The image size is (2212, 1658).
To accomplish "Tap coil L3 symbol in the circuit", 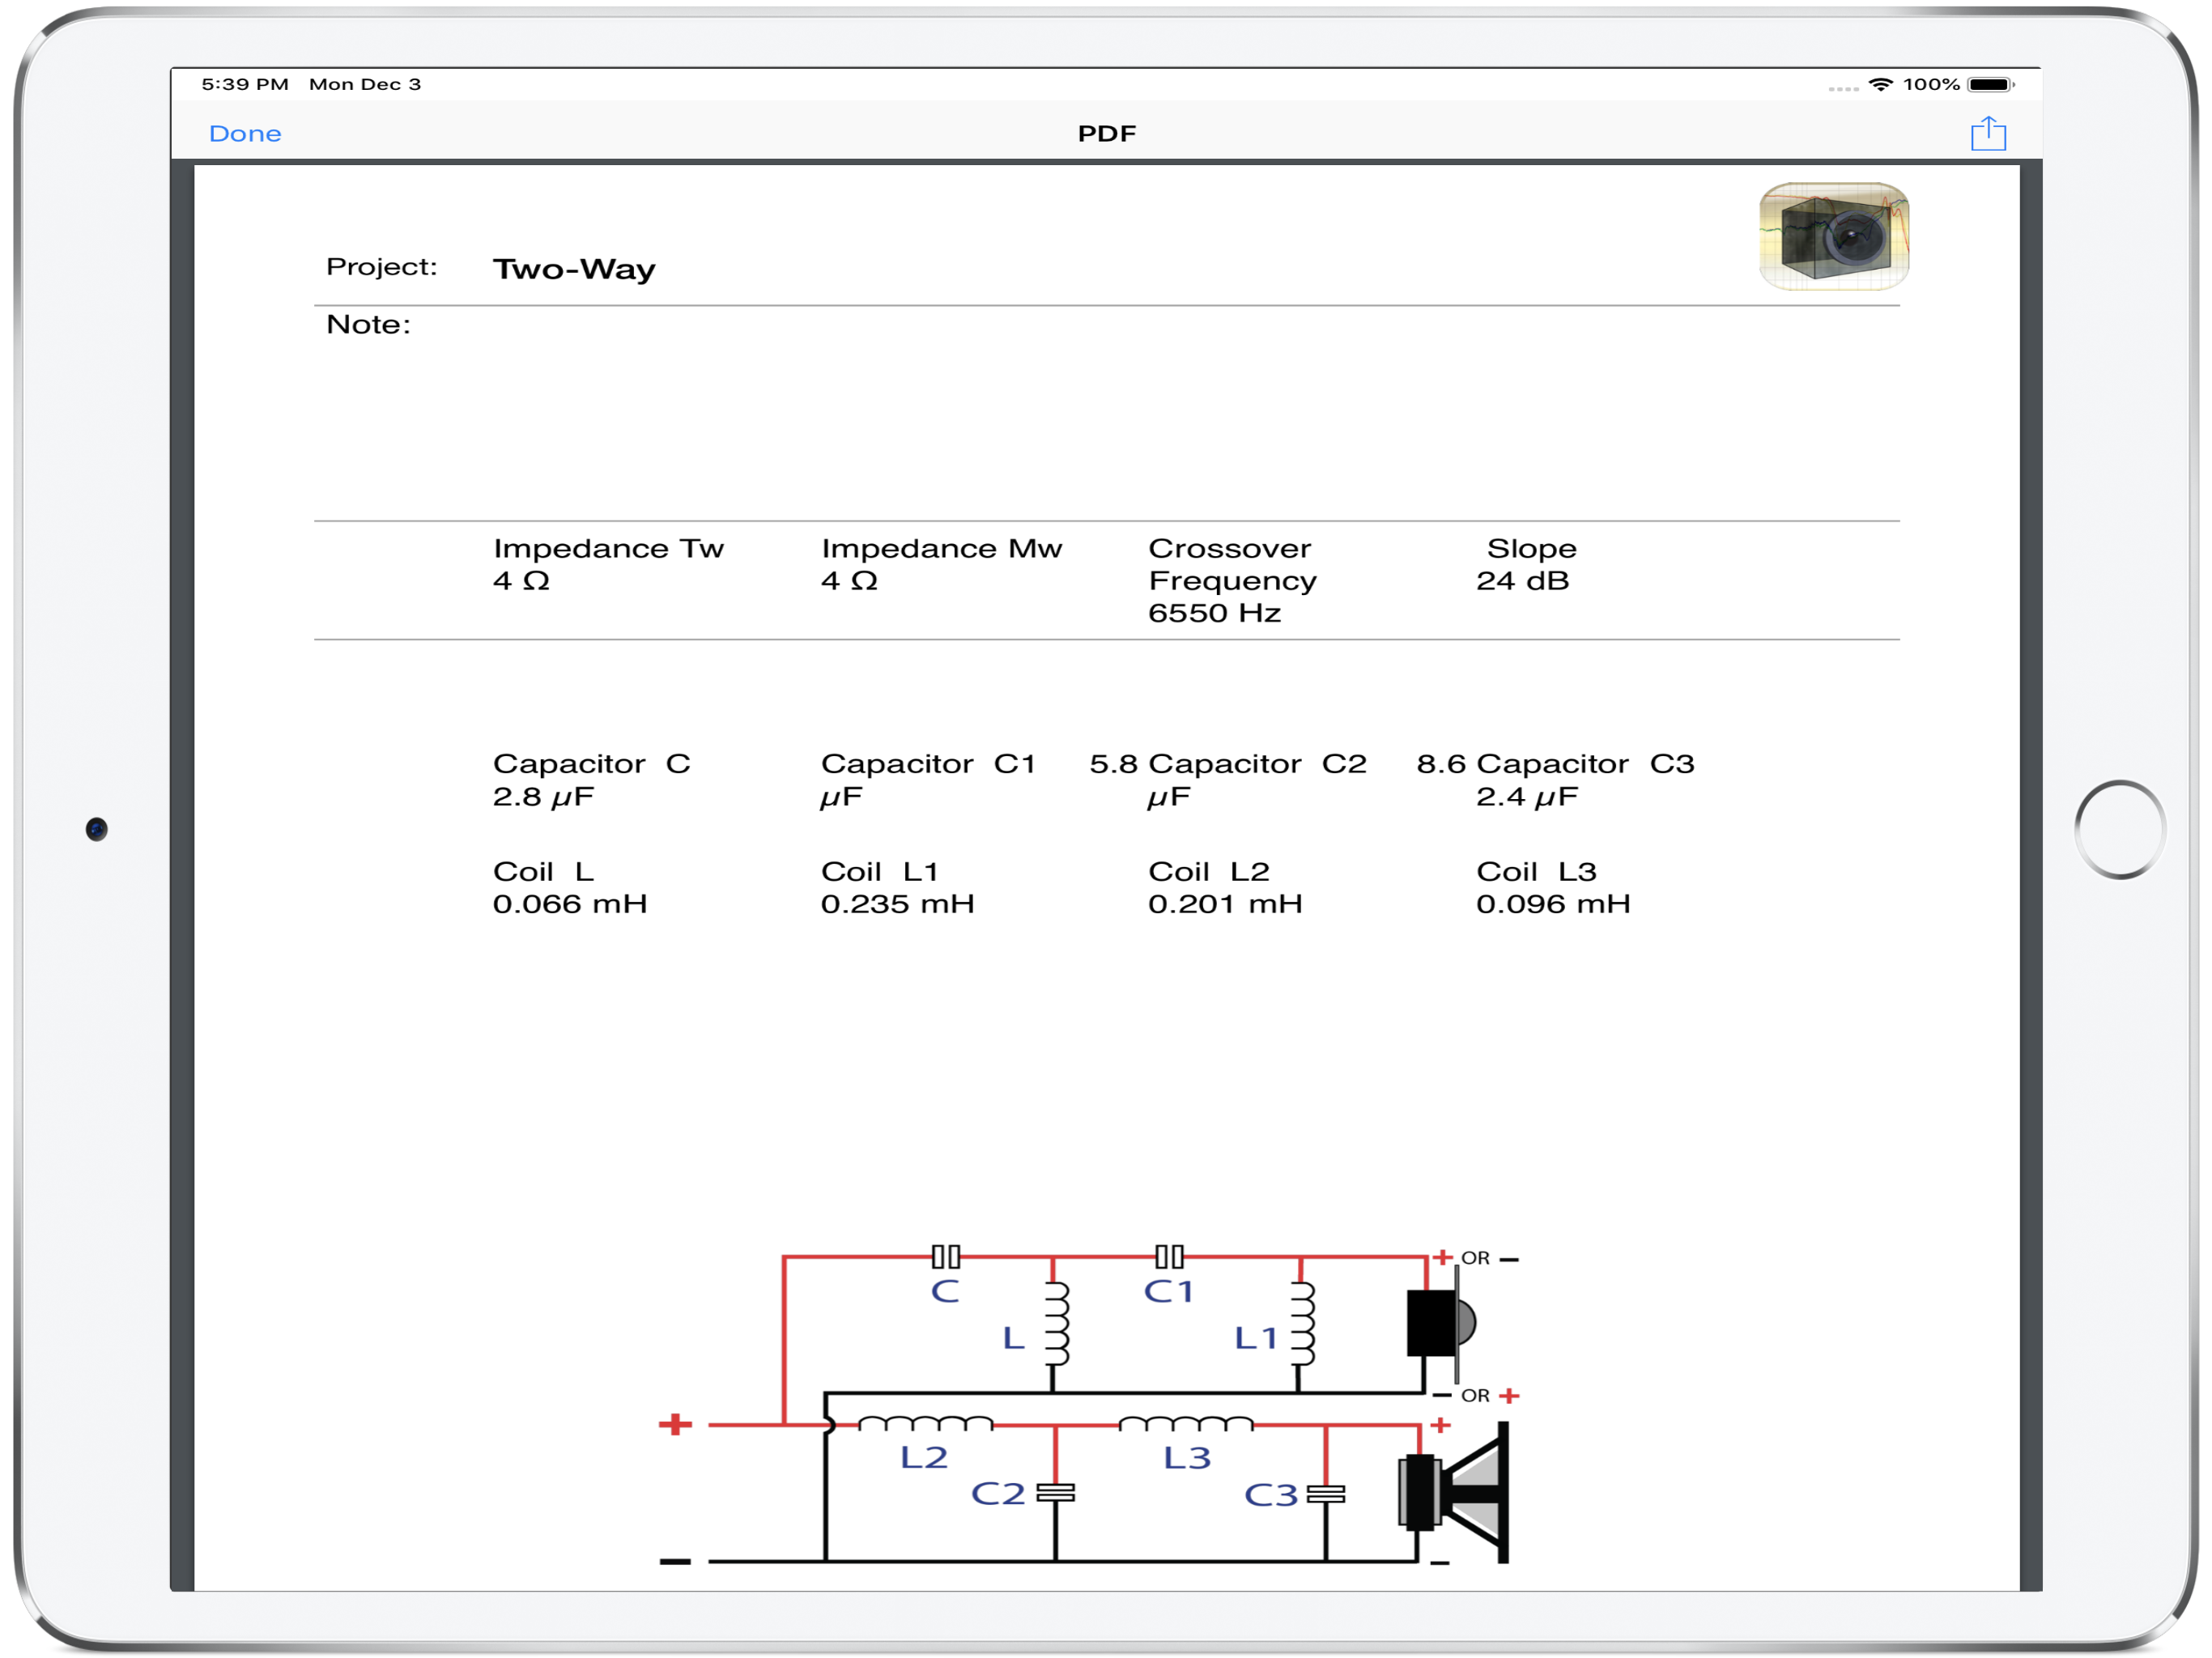I will coord(1185,1423).
